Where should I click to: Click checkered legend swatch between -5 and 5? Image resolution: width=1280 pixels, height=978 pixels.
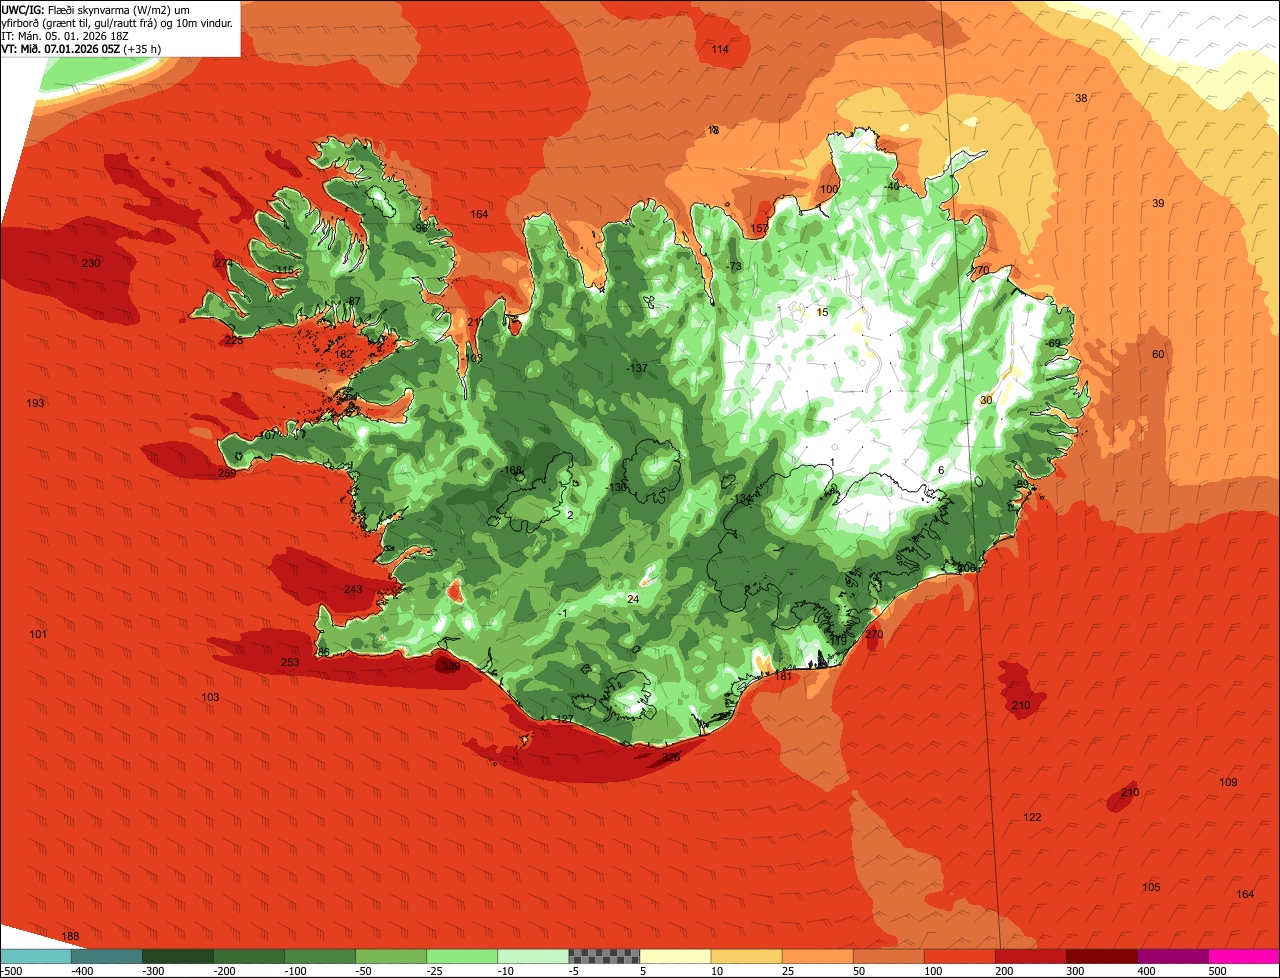604,955
